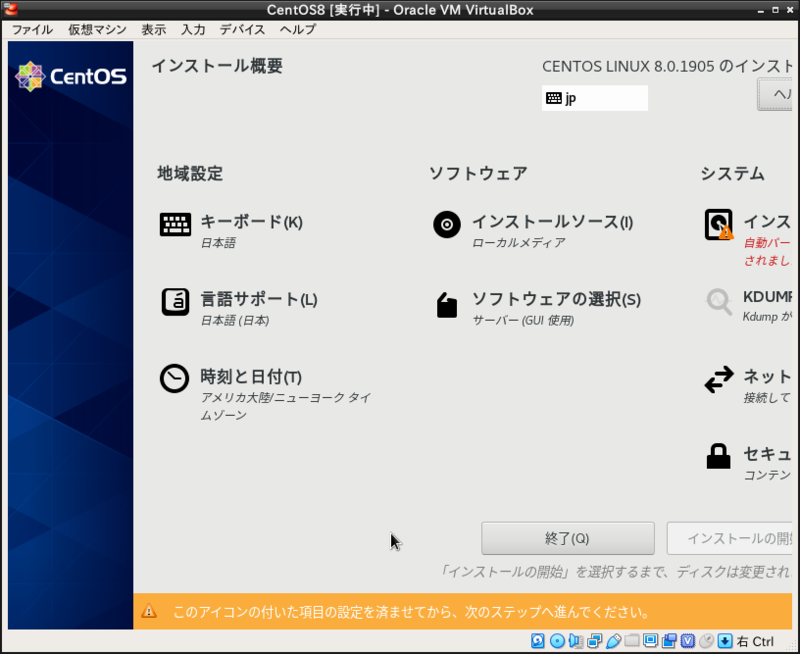The width and height of the screenshot is (800, 654).
Task: Click the インストール概要 heading
Action: (x=217, y=66)
